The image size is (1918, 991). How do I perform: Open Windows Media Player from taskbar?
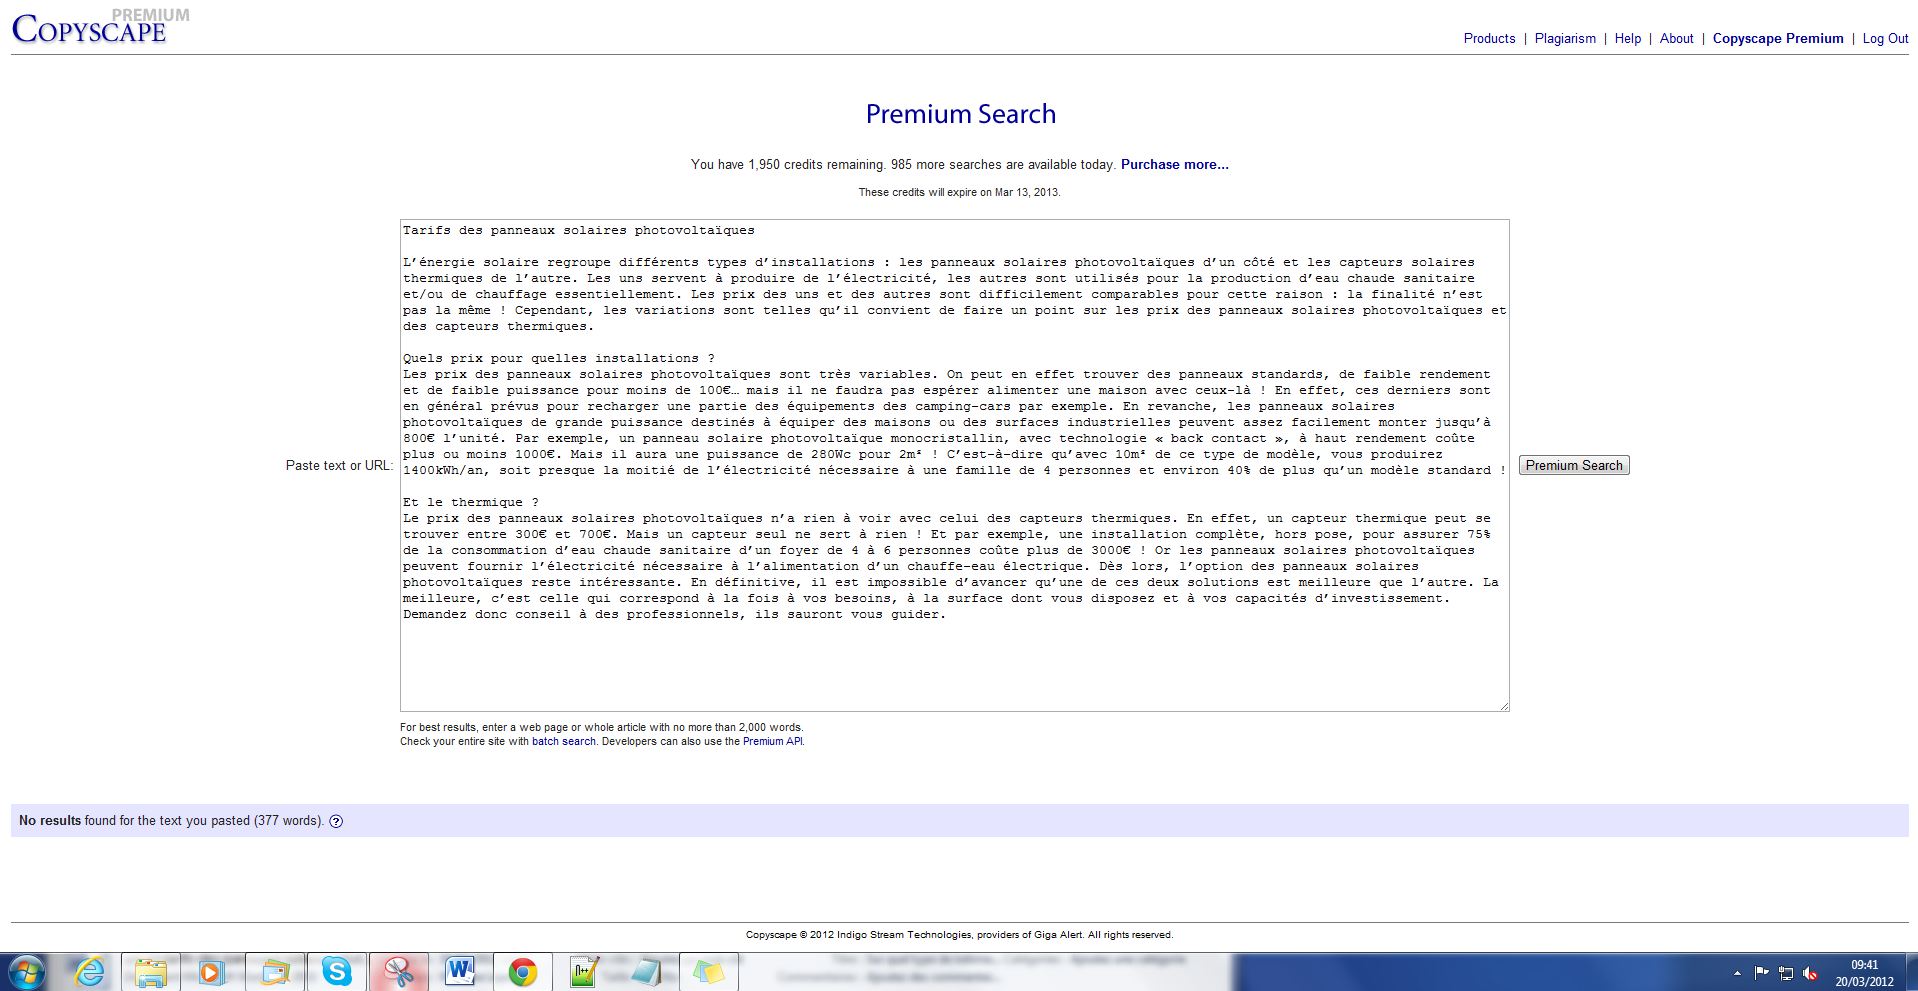pos(211,971)
